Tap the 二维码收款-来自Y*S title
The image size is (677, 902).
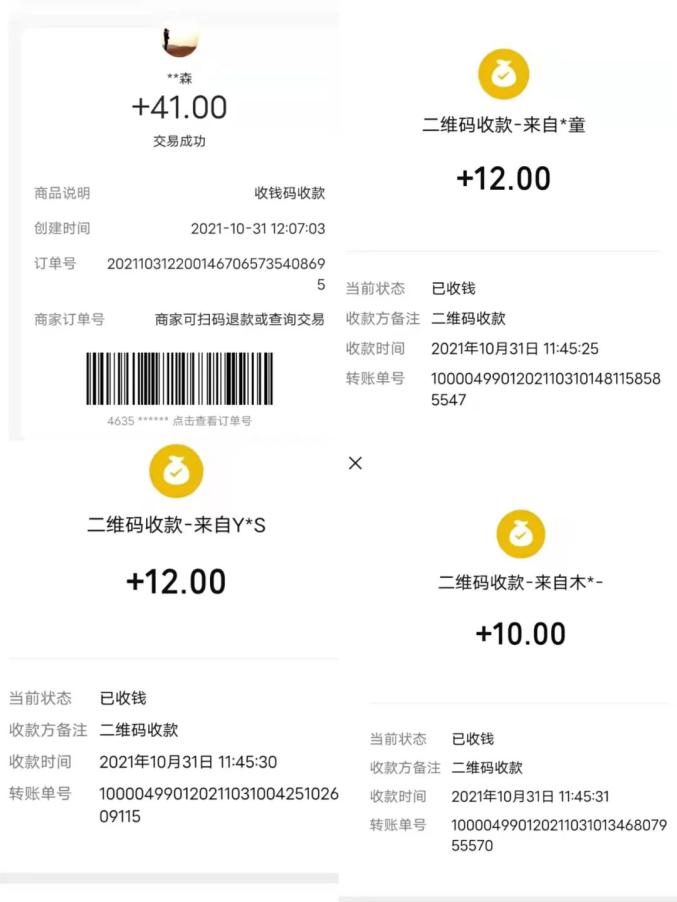pyautogui.click(x=176, y=524)
